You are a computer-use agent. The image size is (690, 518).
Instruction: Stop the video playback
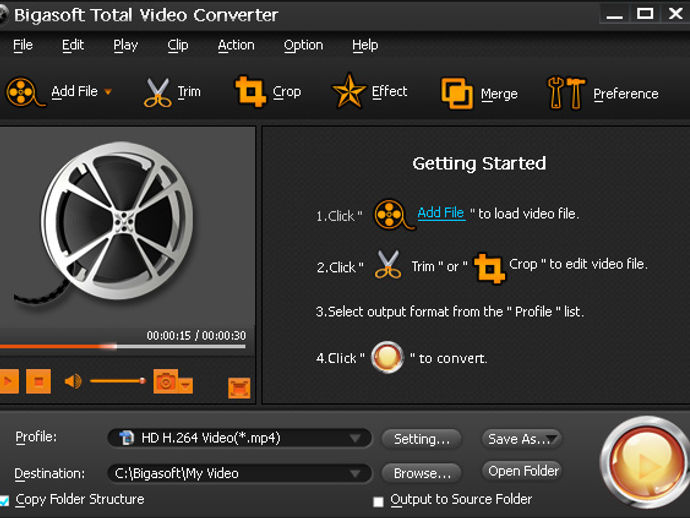(38, 381)
